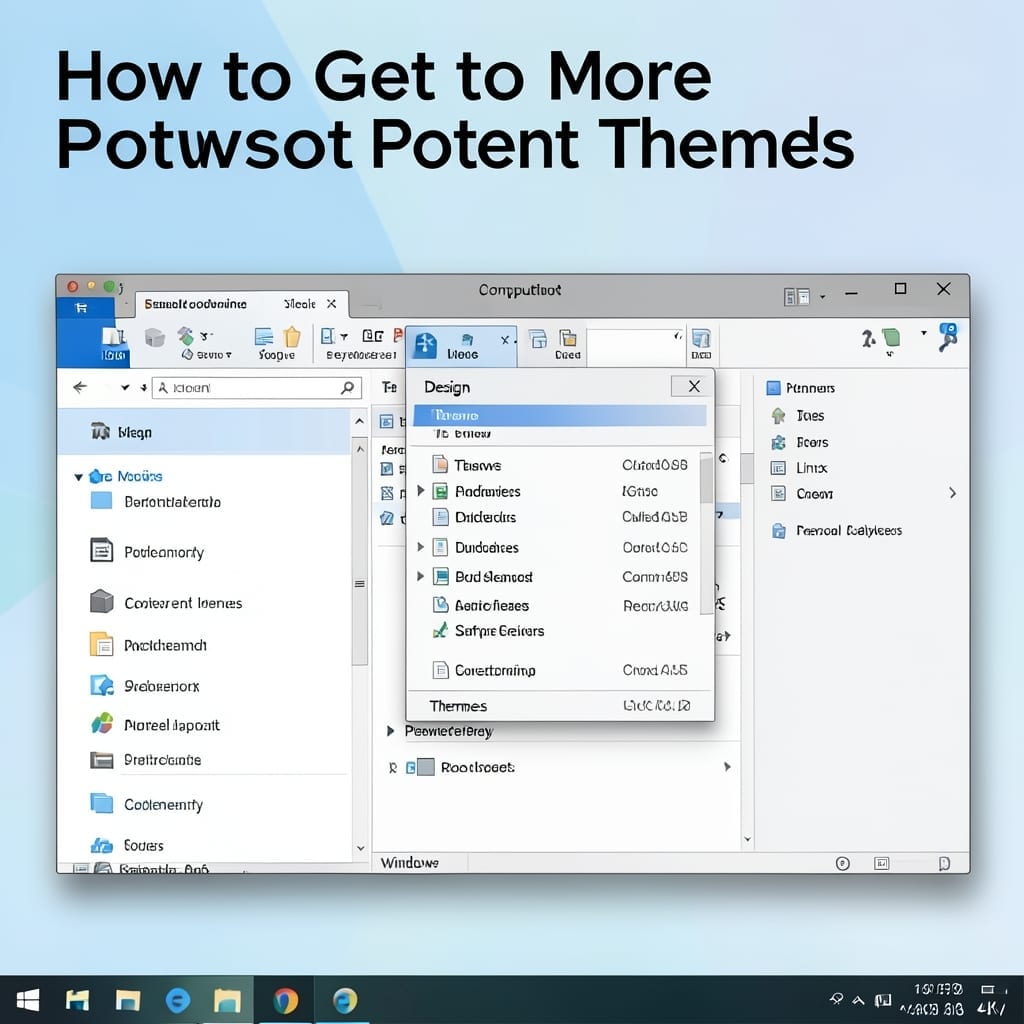
Task: Click the layout icon in title bar
Action: (796, 297)
